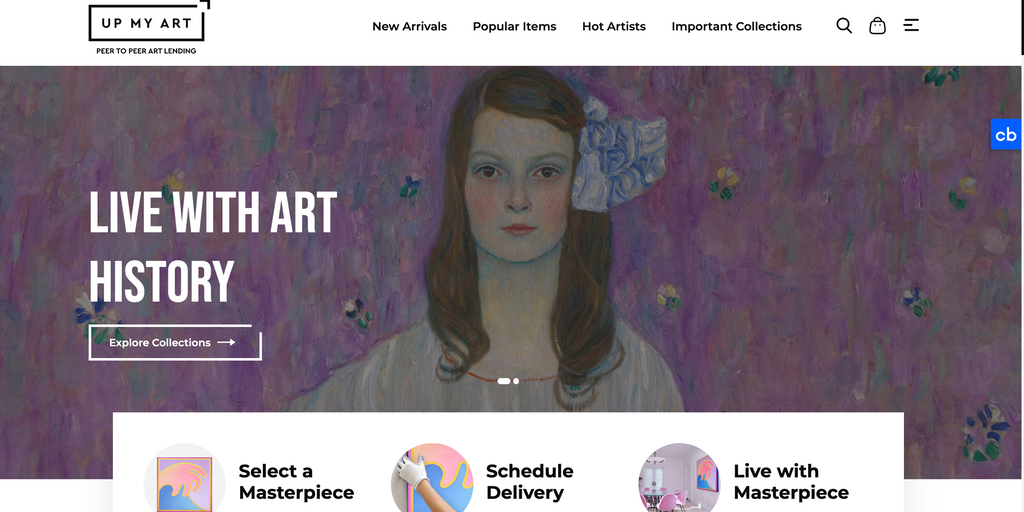Click the pink room circle icon
This screenshot has width=1024, height=512.
pyautogui.click(x=679, y=481)
